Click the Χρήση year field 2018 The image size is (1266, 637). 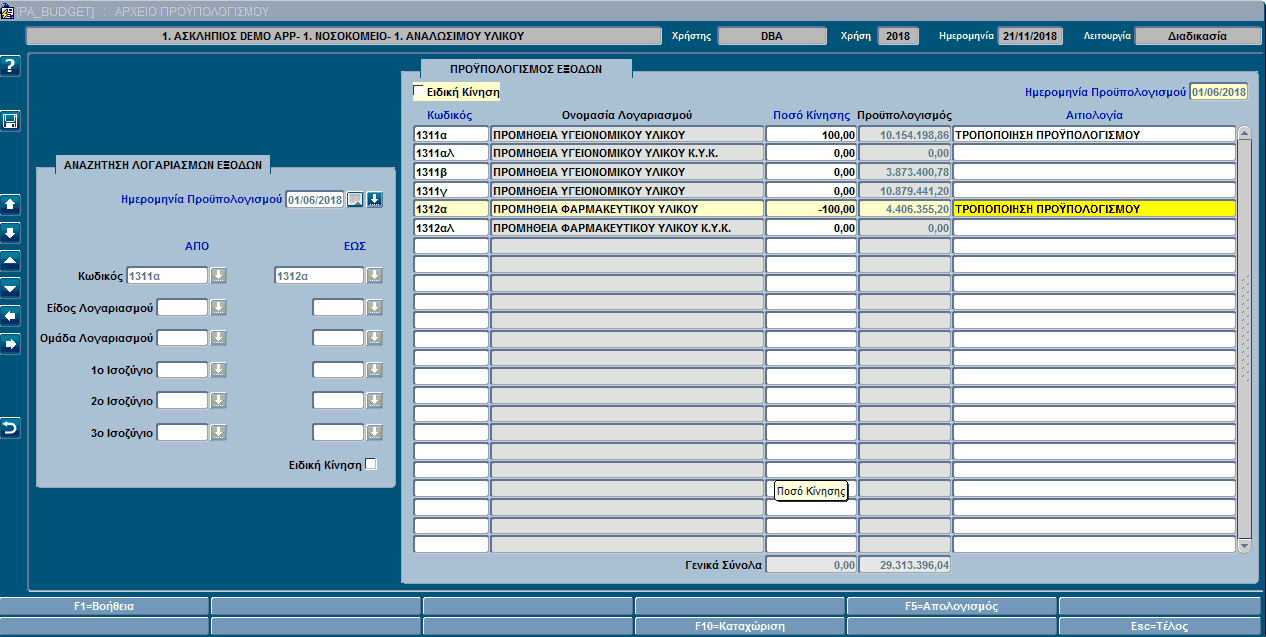(x=898, y=36)
